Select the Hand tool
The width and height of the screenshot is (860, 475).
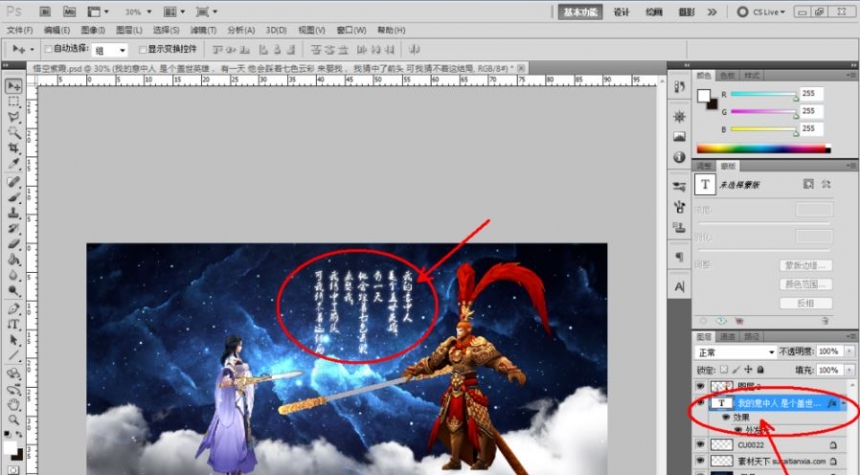pyautogui.click(x=14, y=405)
